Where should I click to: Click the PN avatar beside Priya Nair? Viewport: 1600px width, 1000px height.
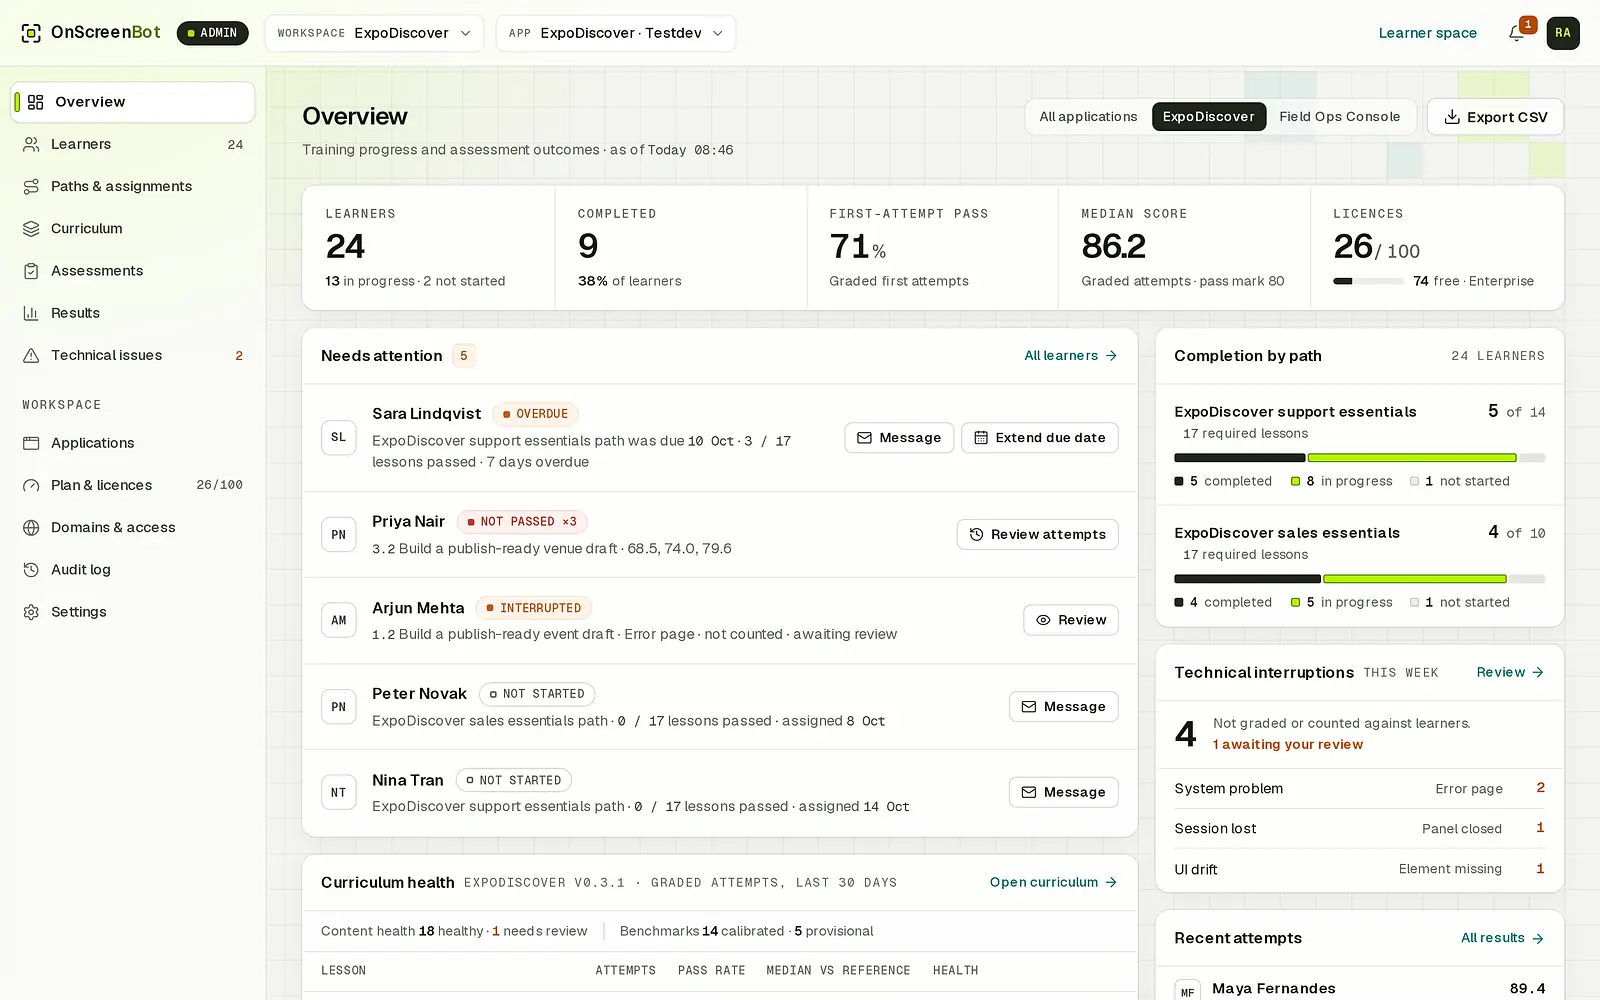339,534
